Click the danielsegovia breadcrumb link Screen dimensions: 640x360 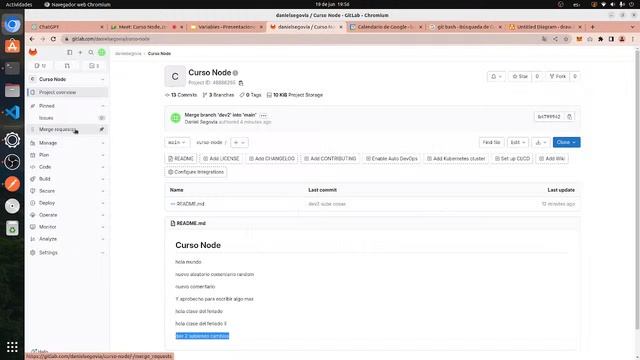tap(128, 54)
